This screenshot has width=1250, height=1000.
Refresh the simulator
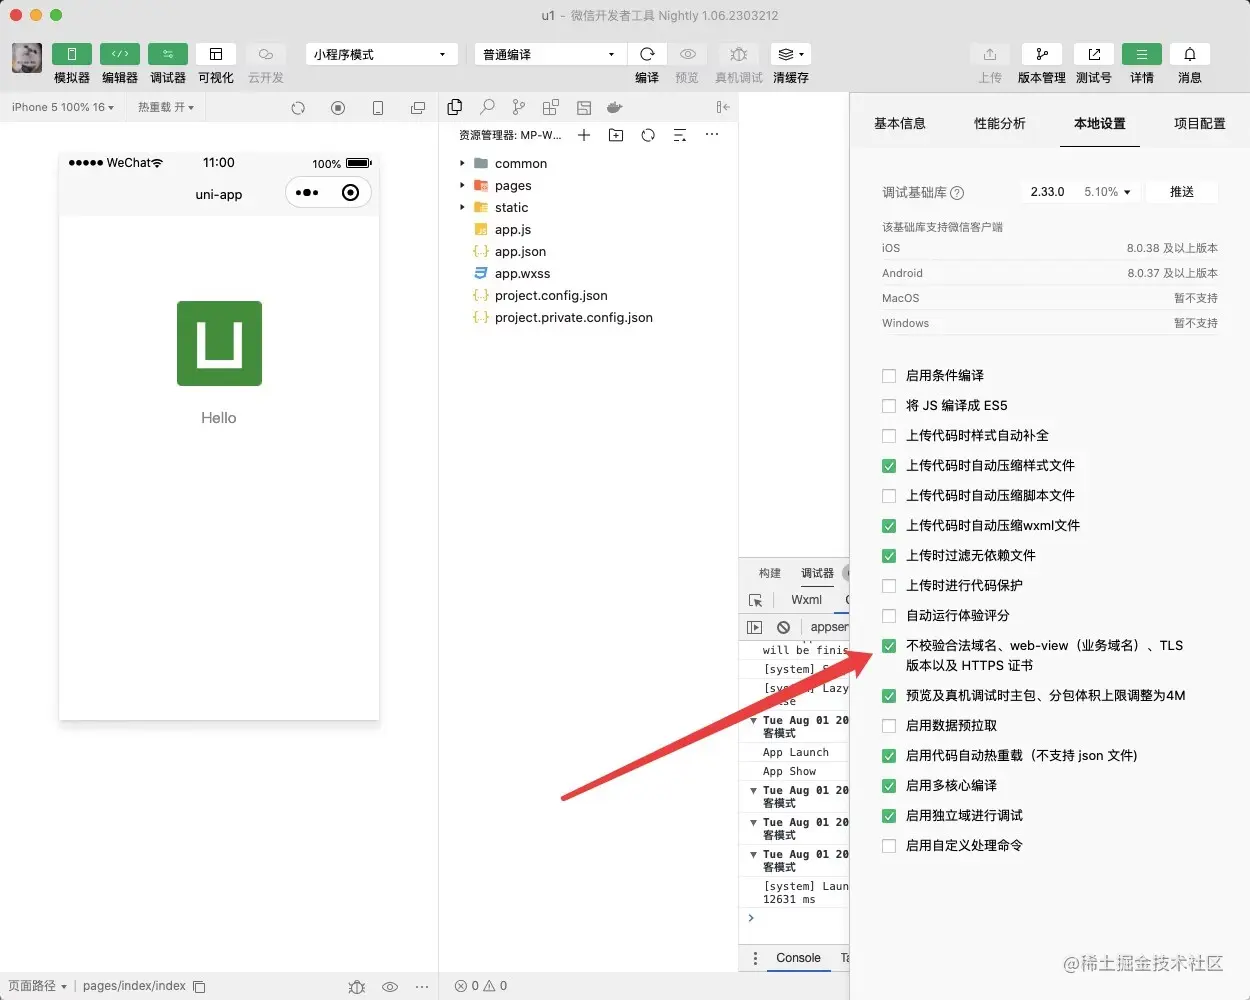(x=298, y=108)
